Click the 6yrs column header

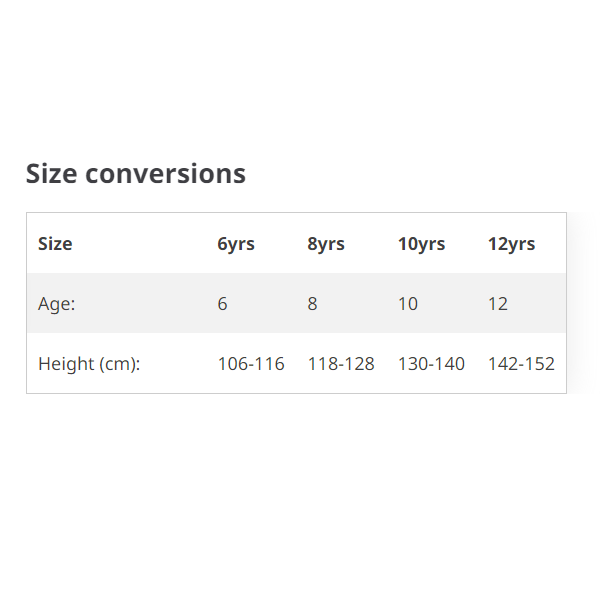pyautogui.click(x=236, y=243)
